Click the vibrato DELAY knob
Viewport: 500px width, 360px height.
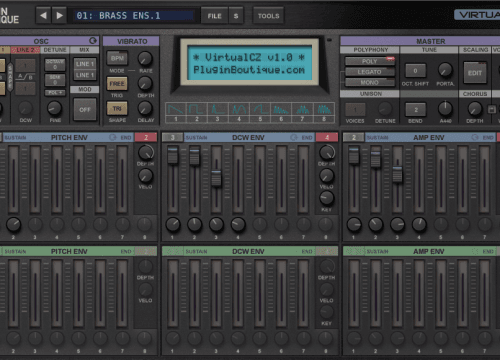(x=145, y=108)
